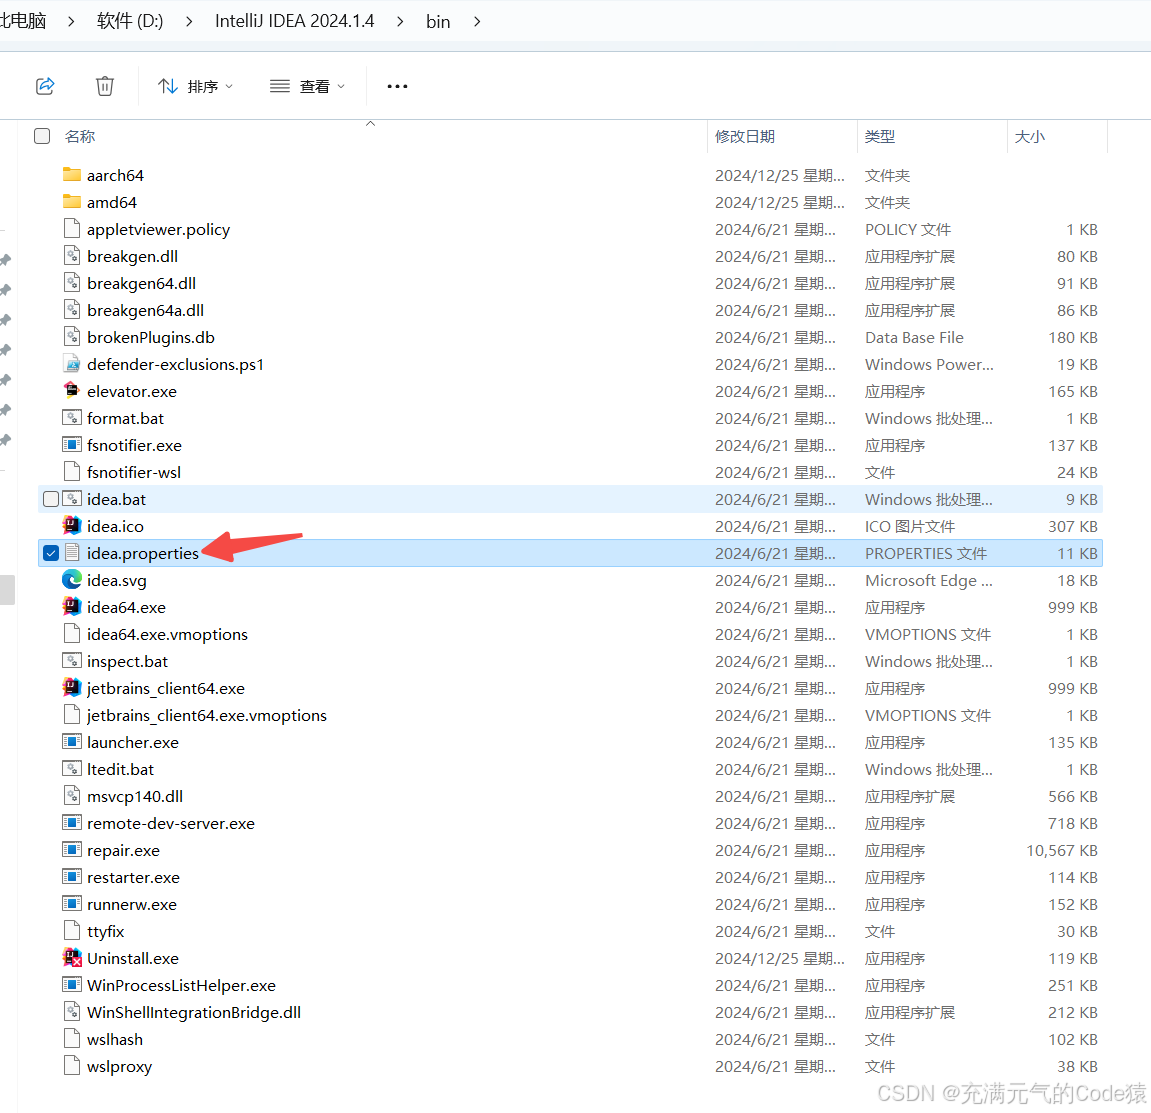
Task: Select the file named jetbrains_client64.exe.vmoptions
Action: (x=206, y=715)
